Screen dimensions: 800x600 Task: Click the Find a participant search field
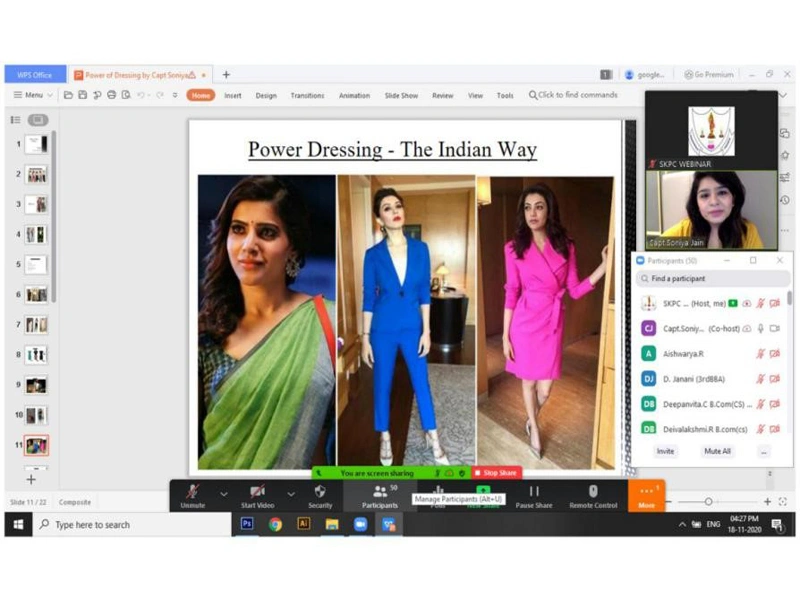click(713, 279)
